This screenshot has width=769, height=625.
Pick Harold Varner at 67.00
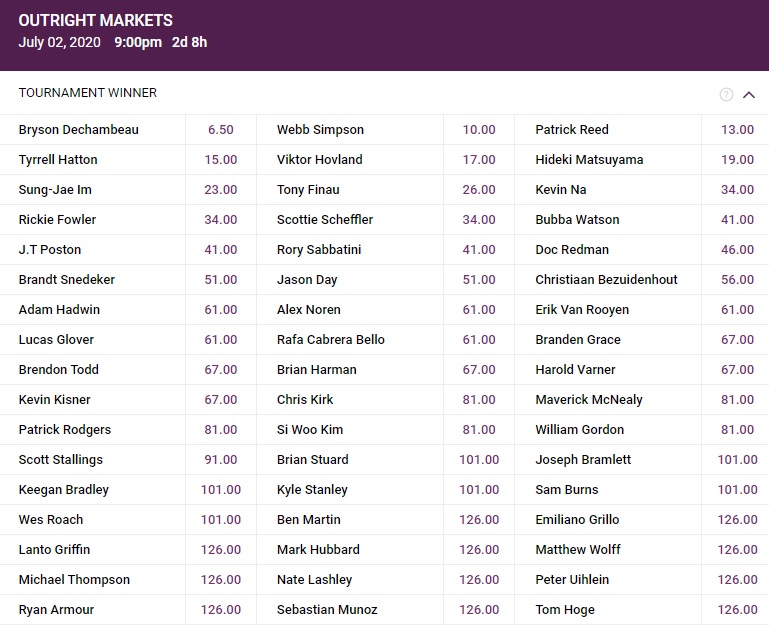pos(737,369)
